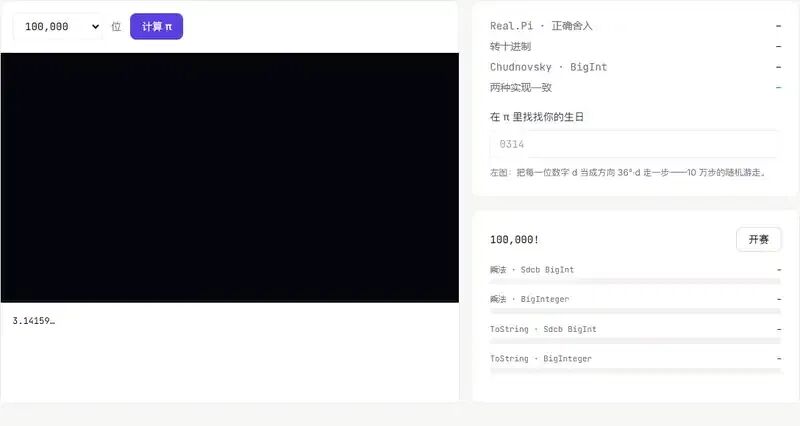Click the 乘法 · BigInteger label
Image resolution: width=800 pixels, height=426 pixels.
(530, 299)
